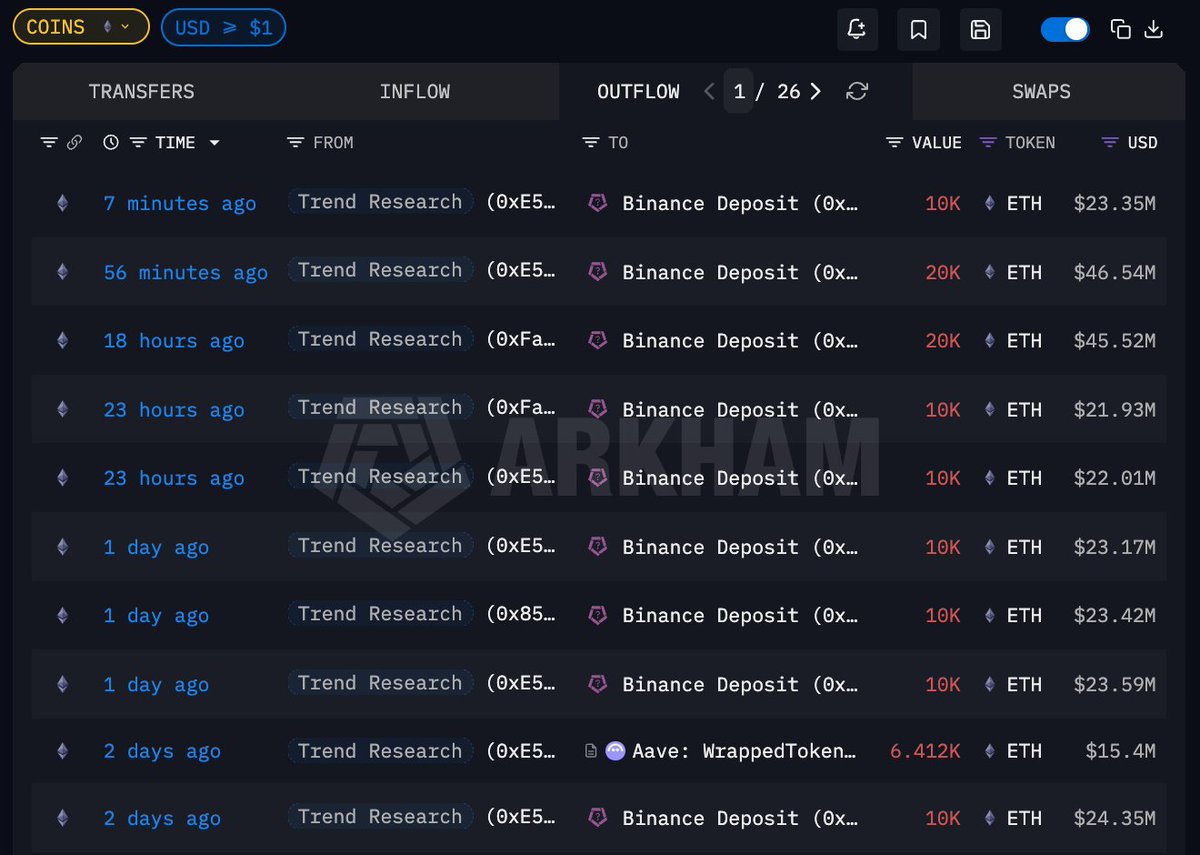Viewport: 1200px width, 855px height.
Task: Switch to the TRANSFERS tab
Action: (141, 92)
